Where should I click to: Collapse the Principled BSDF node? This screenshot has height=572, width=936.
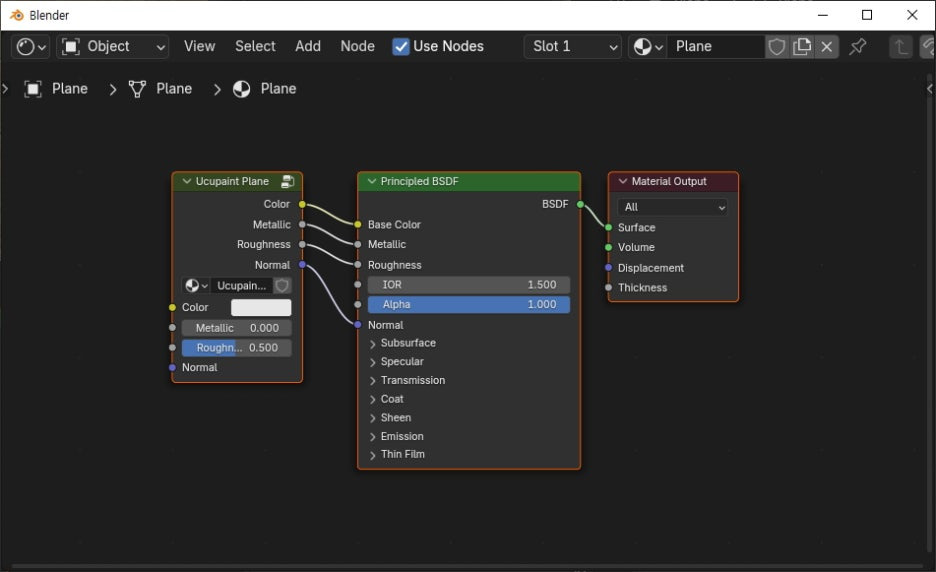point(372,181)
